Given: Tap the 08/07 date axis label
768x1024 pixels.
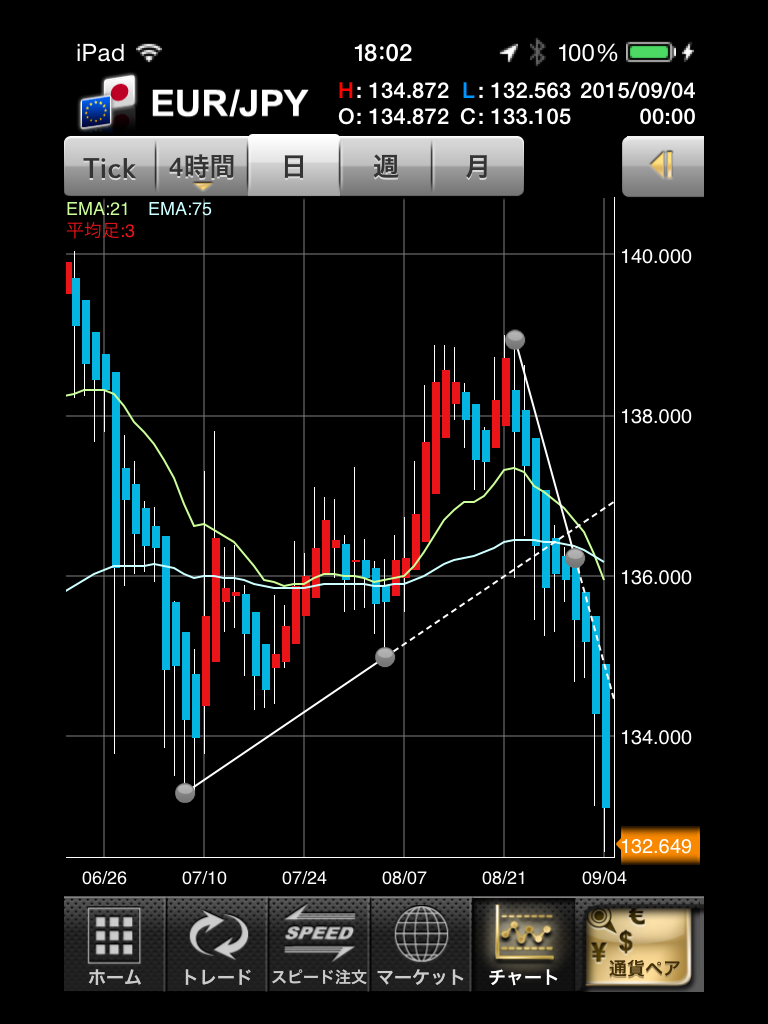Looking at the screenshot, I should click(404, 878).
